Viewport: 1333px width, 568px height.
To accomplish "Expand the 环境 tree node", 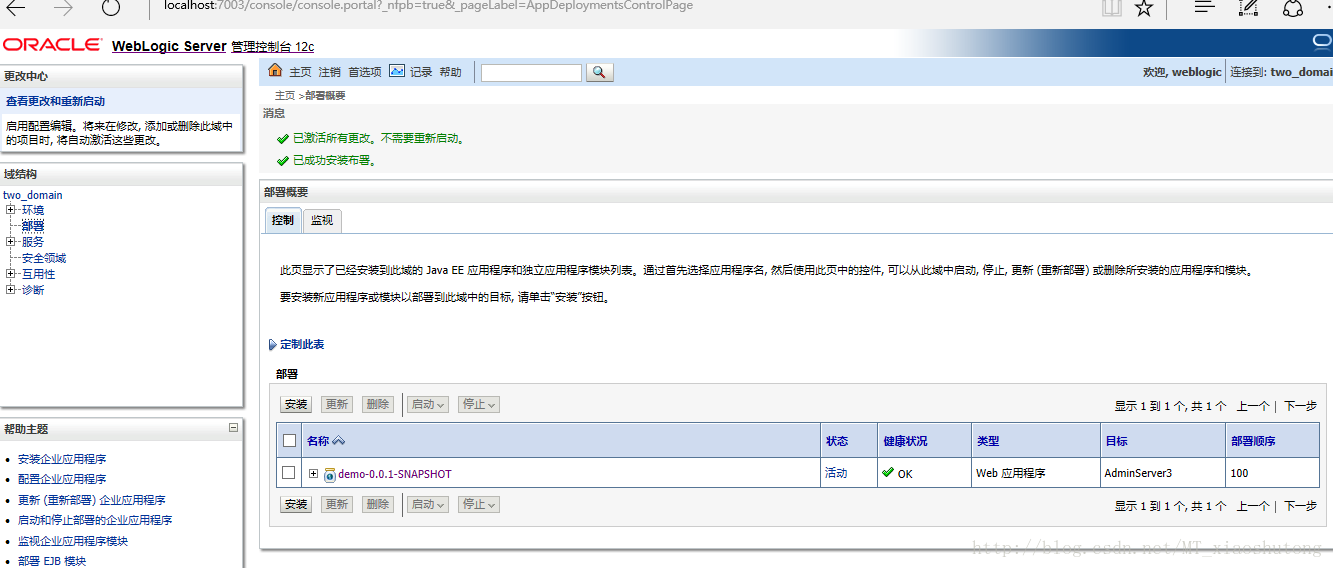I will click(x=10, y=210).
